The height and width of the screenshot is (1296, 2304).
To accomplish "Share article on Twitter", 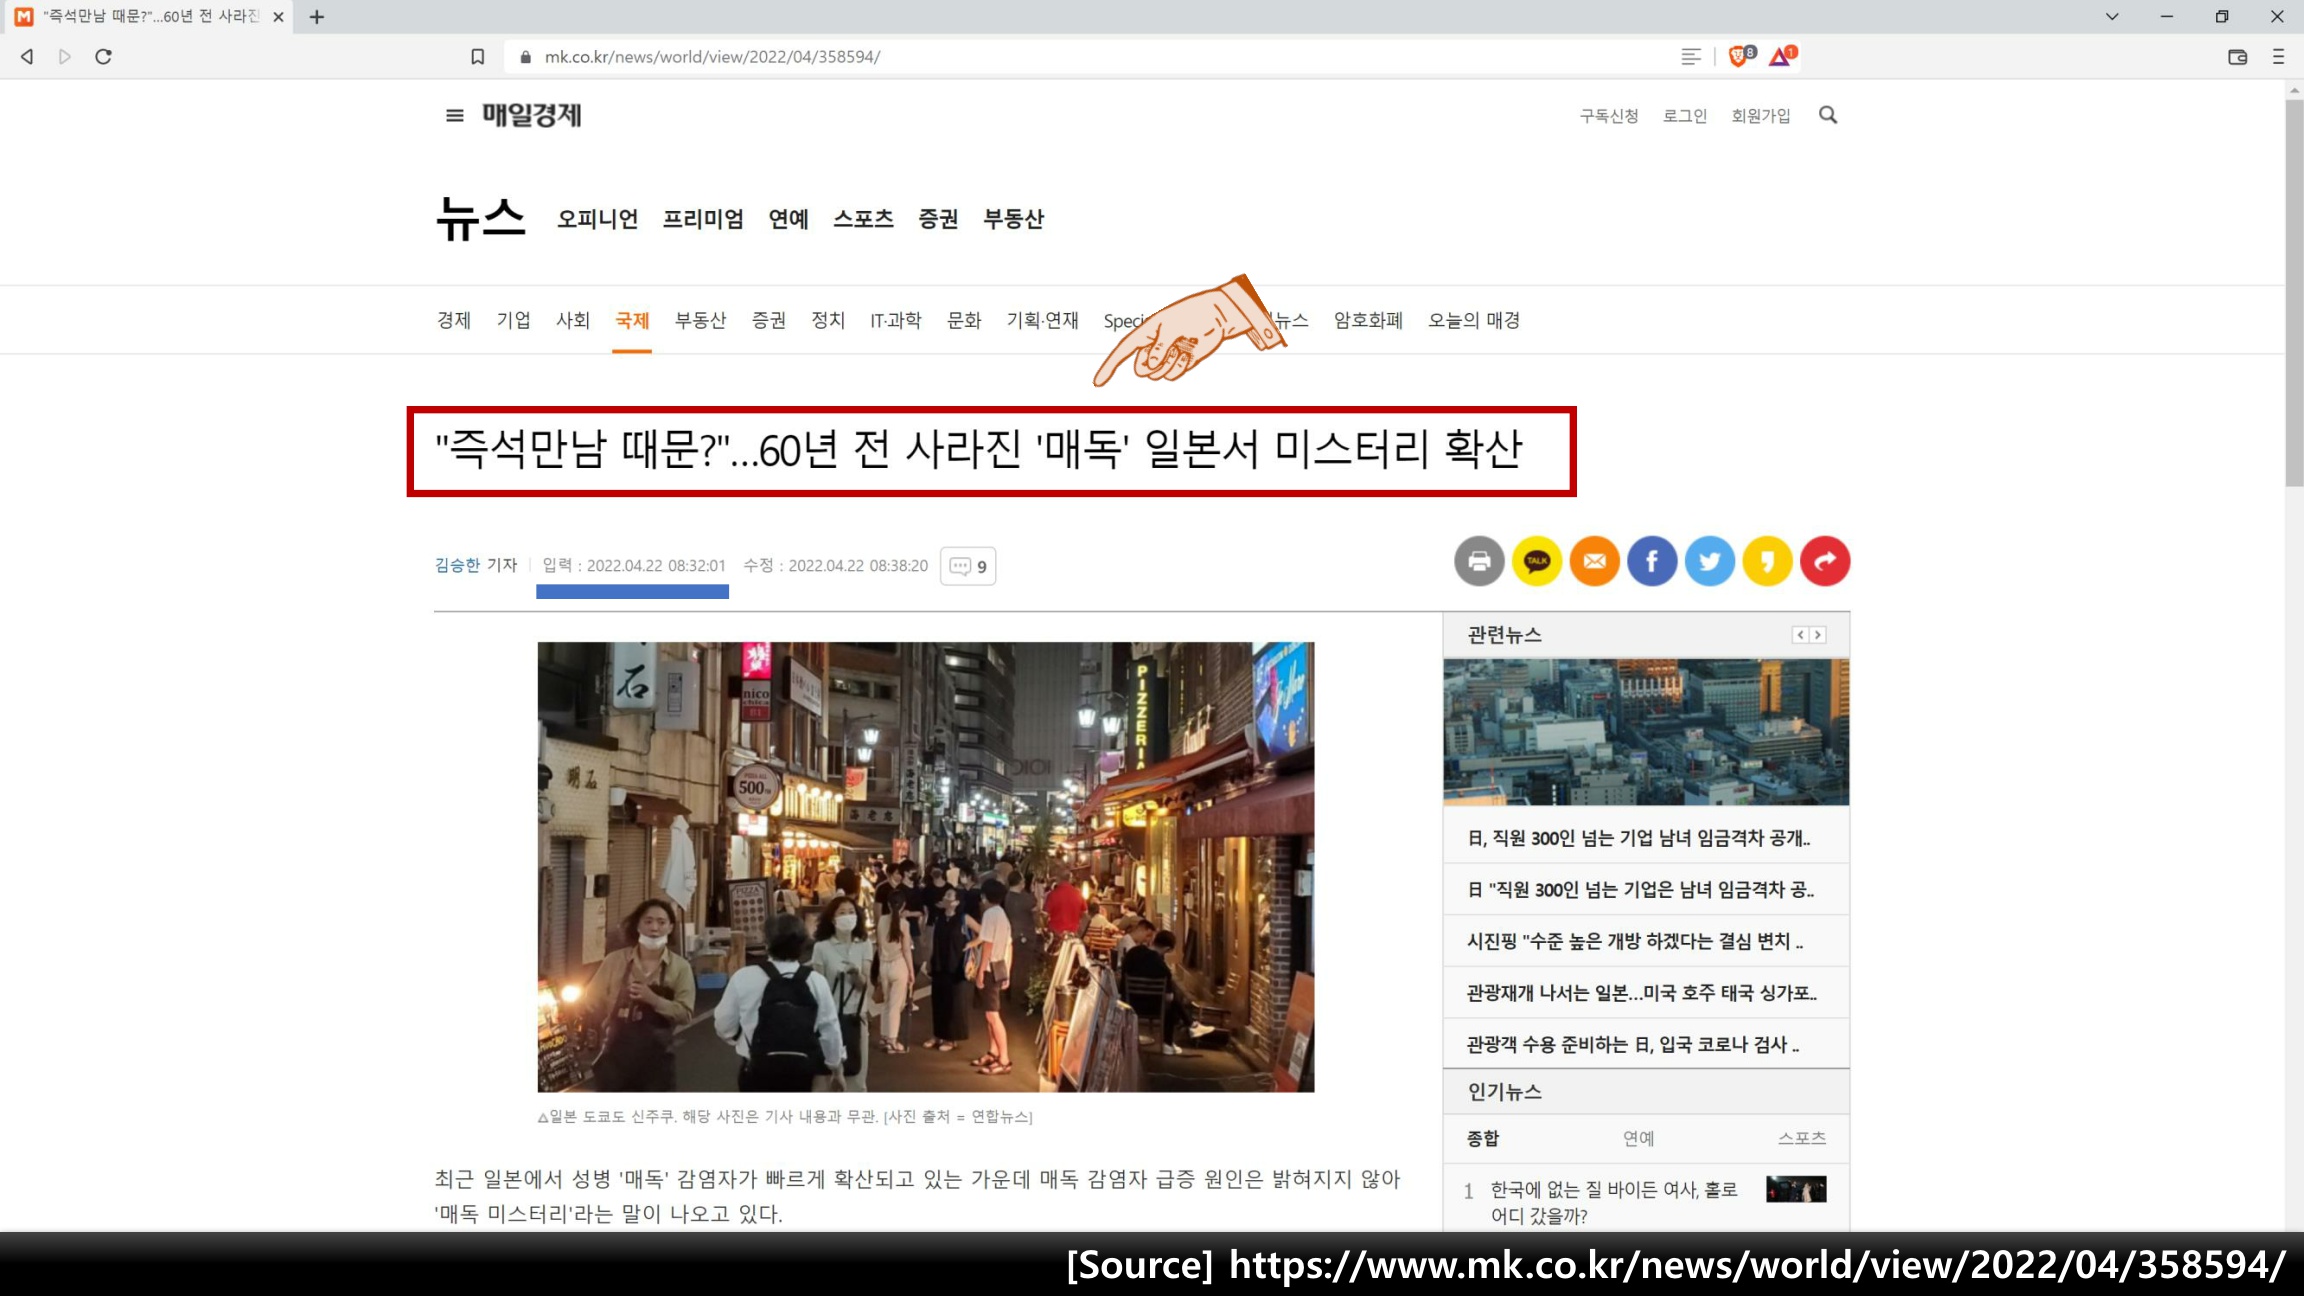I will click(1710, 561).
